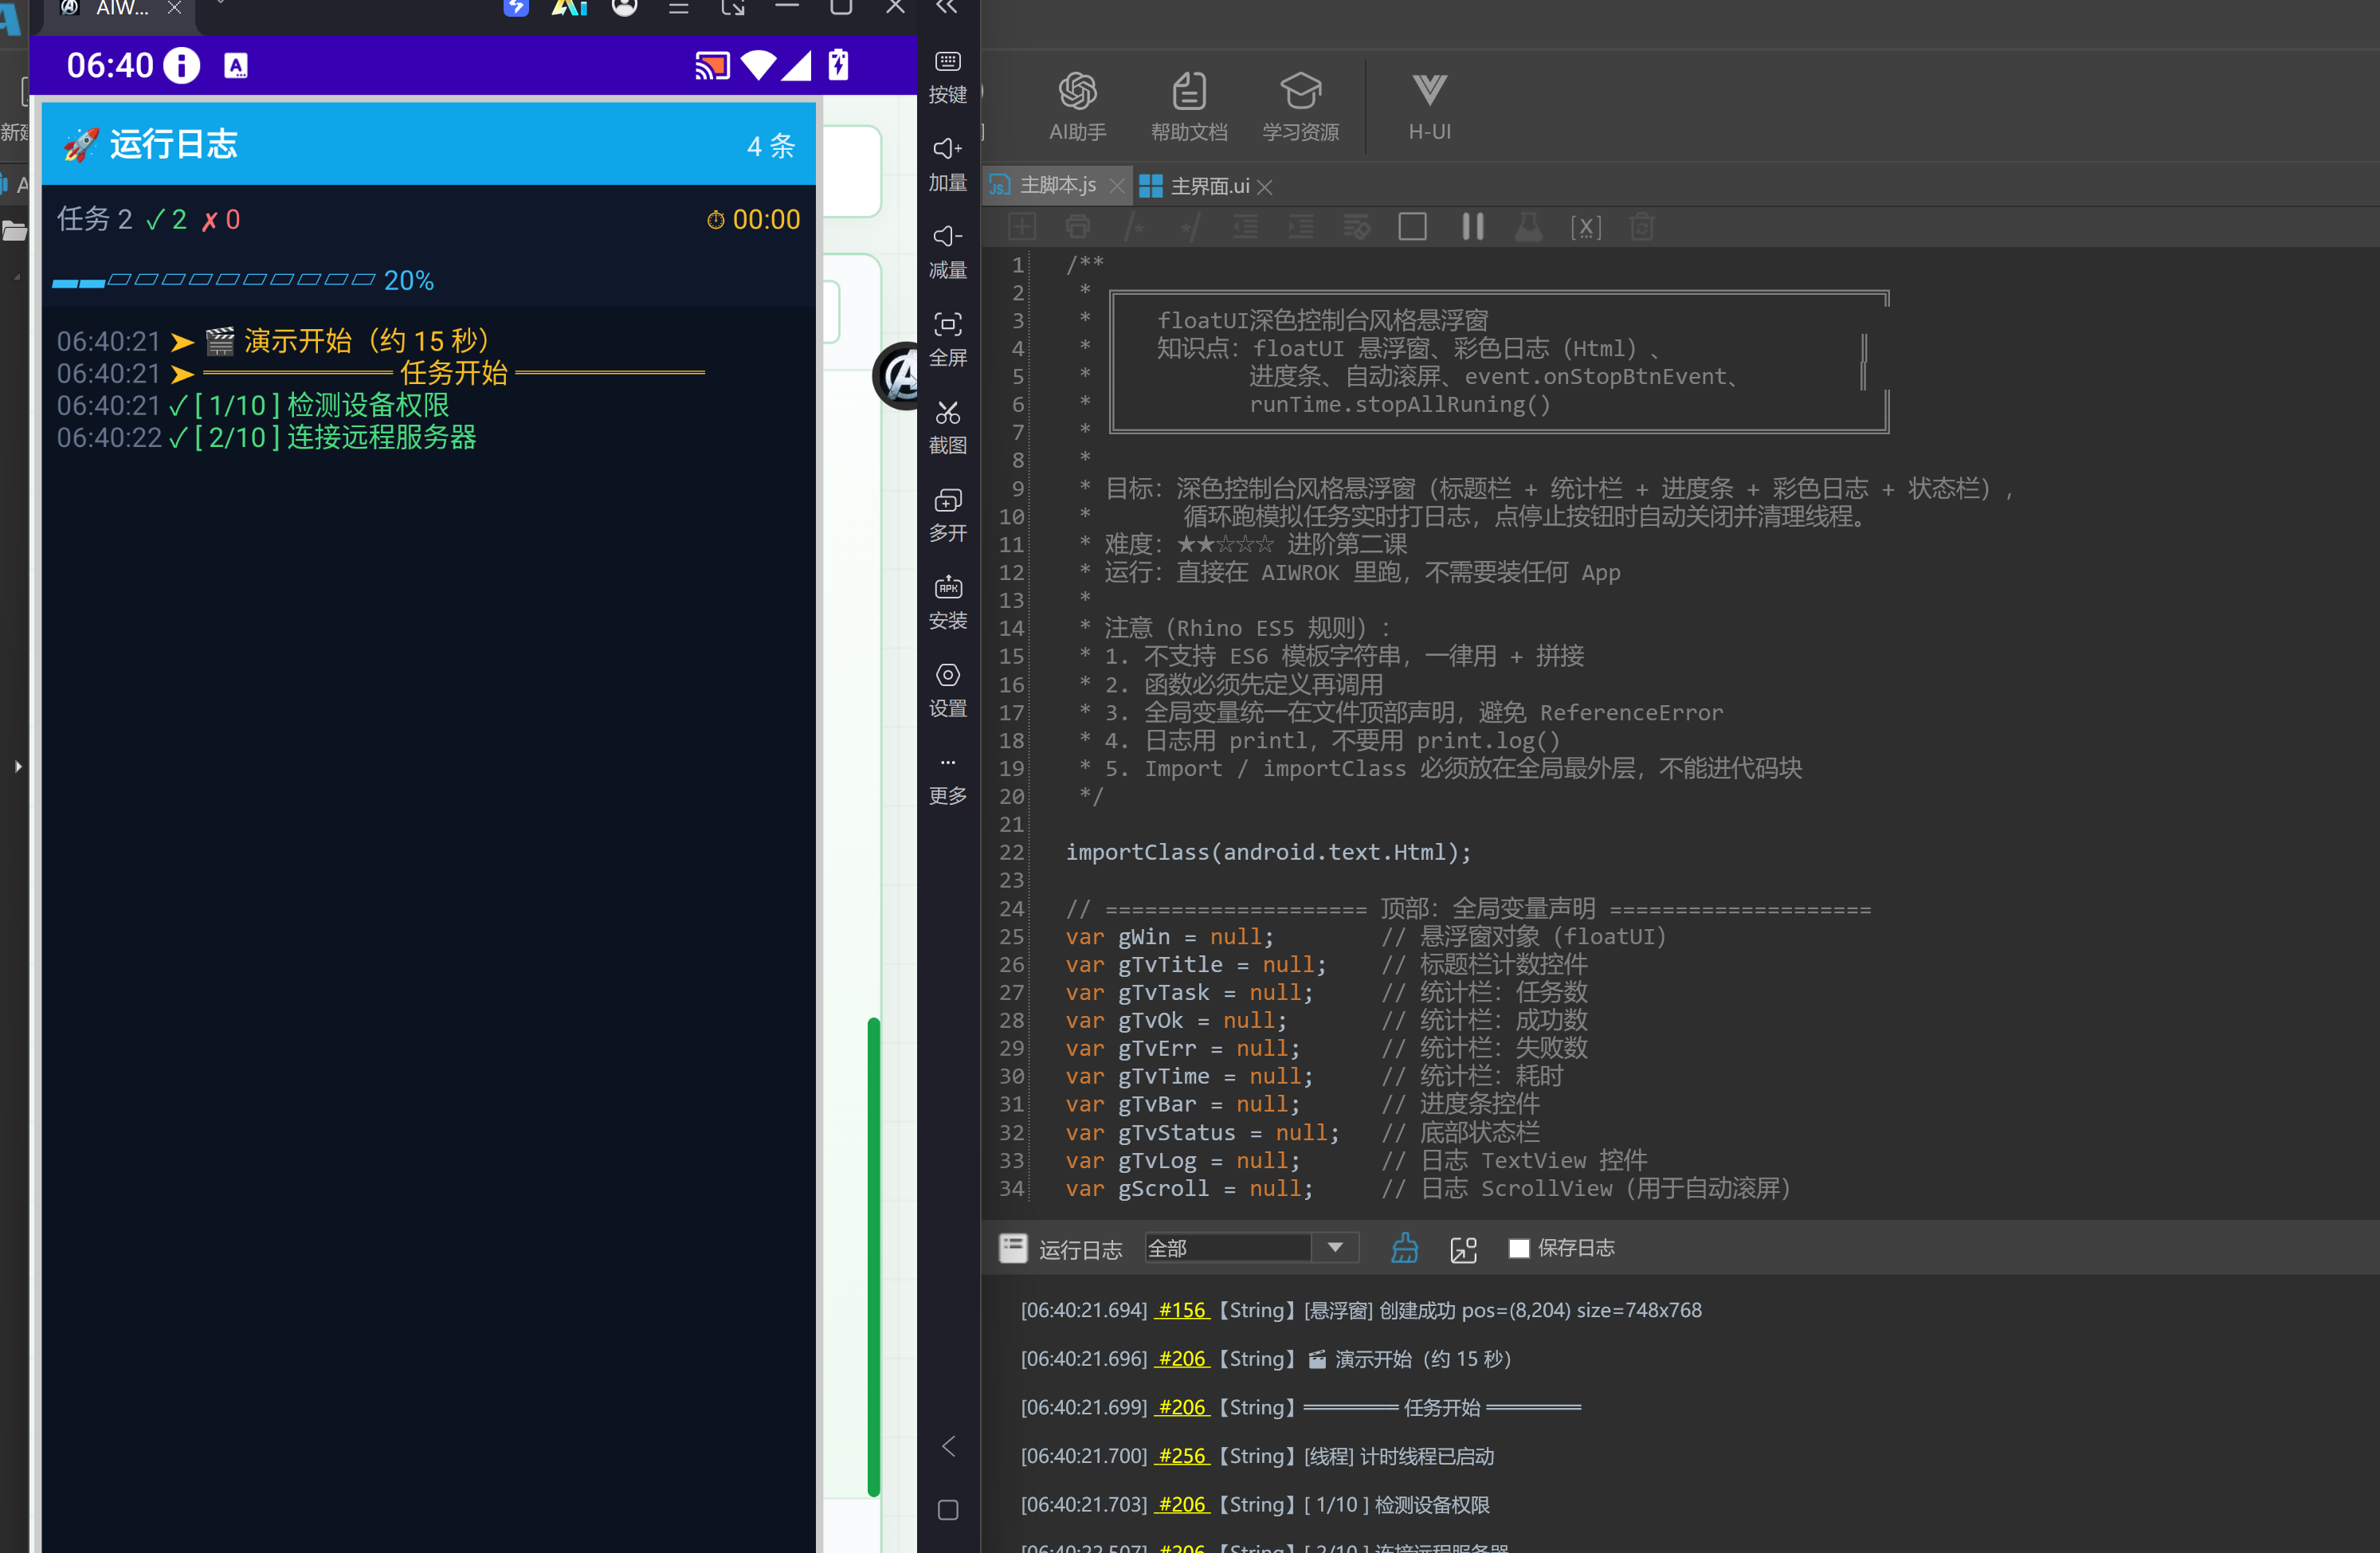Decrease volume with 减量 button
Screen dimensions: 2380x1553
(947, 252)
